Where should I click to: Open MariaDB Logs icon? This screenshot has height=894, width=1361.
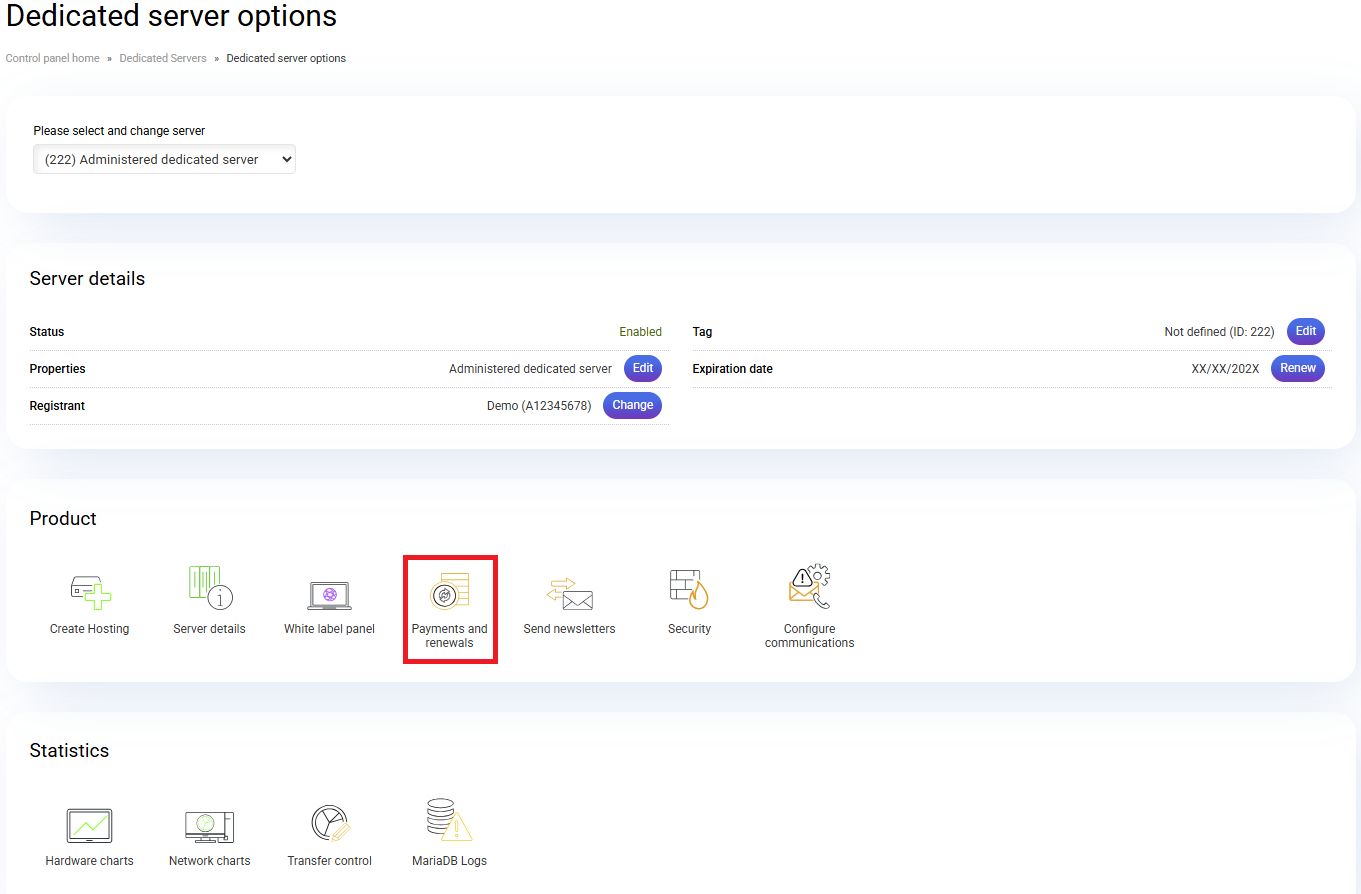[449, 821]
